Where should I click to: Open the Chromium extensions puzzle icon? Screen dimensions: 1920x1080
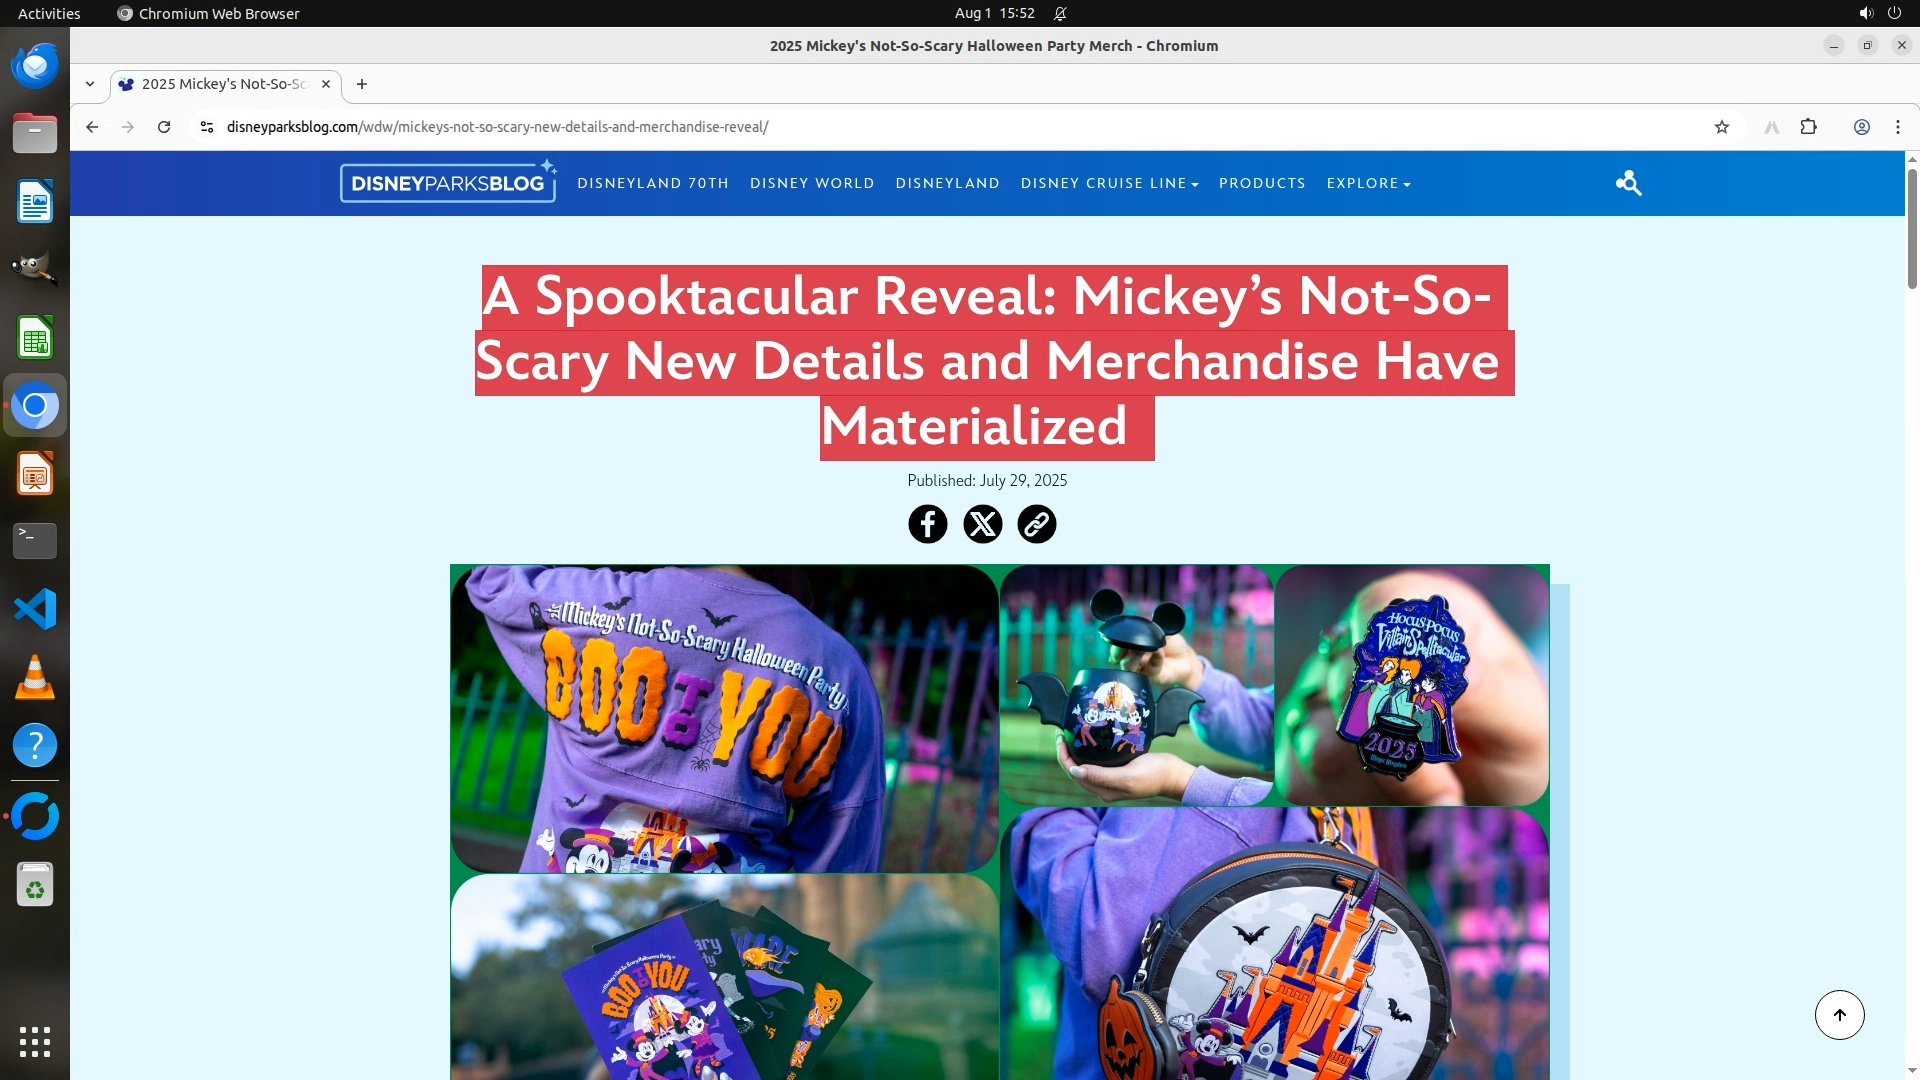point(1808,127)
